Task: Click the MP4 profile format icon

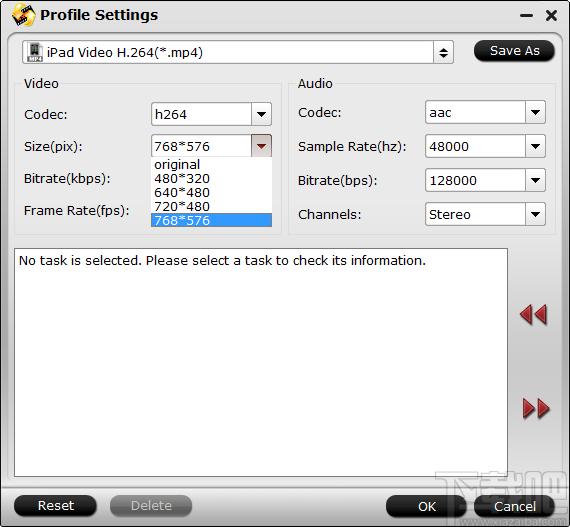Action: click(x=35, y=52)
